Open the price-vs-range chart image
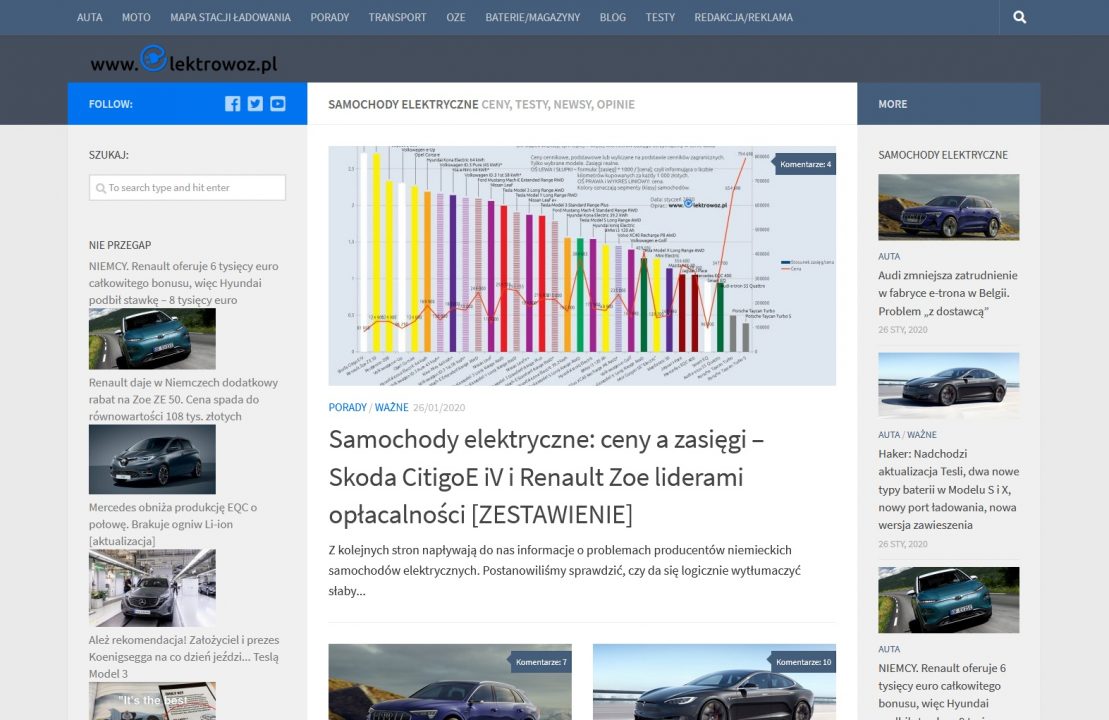The height and width of the screenshot is (720, 1109). [x=582, y=266]
